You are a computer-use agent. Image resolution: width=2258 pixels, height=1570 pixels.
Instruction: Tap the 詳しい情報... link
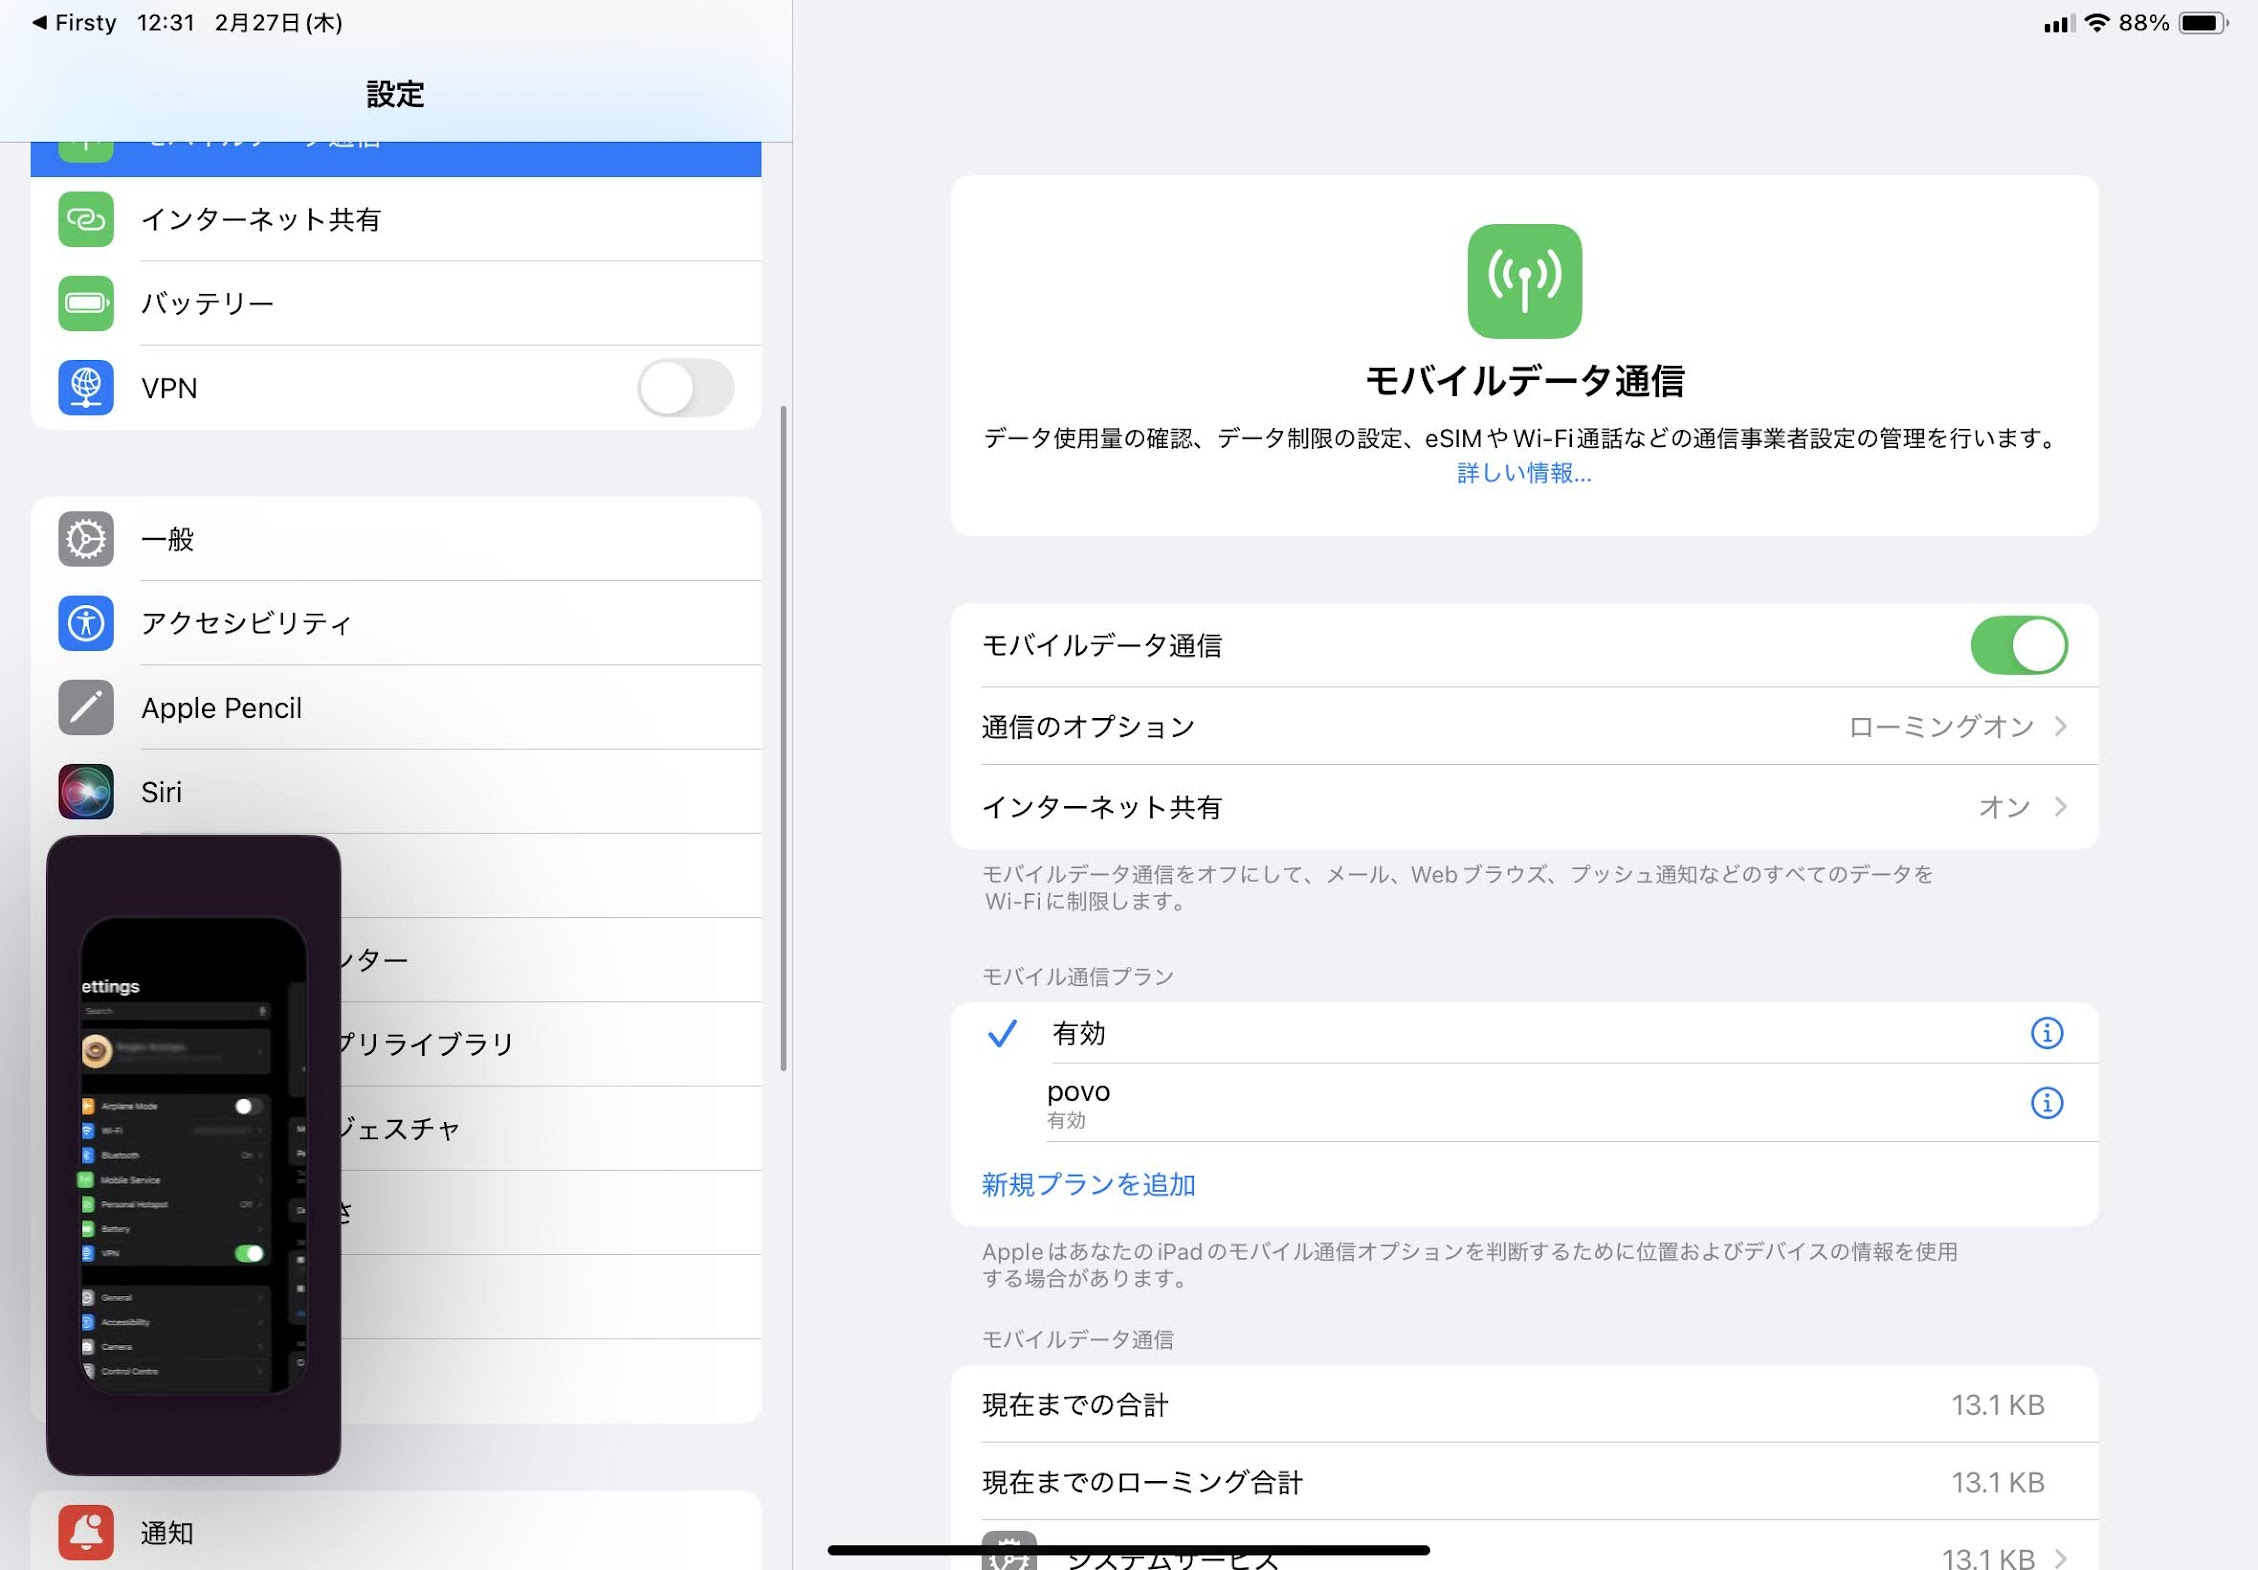pyautogui.click(x=1523, y=473)
